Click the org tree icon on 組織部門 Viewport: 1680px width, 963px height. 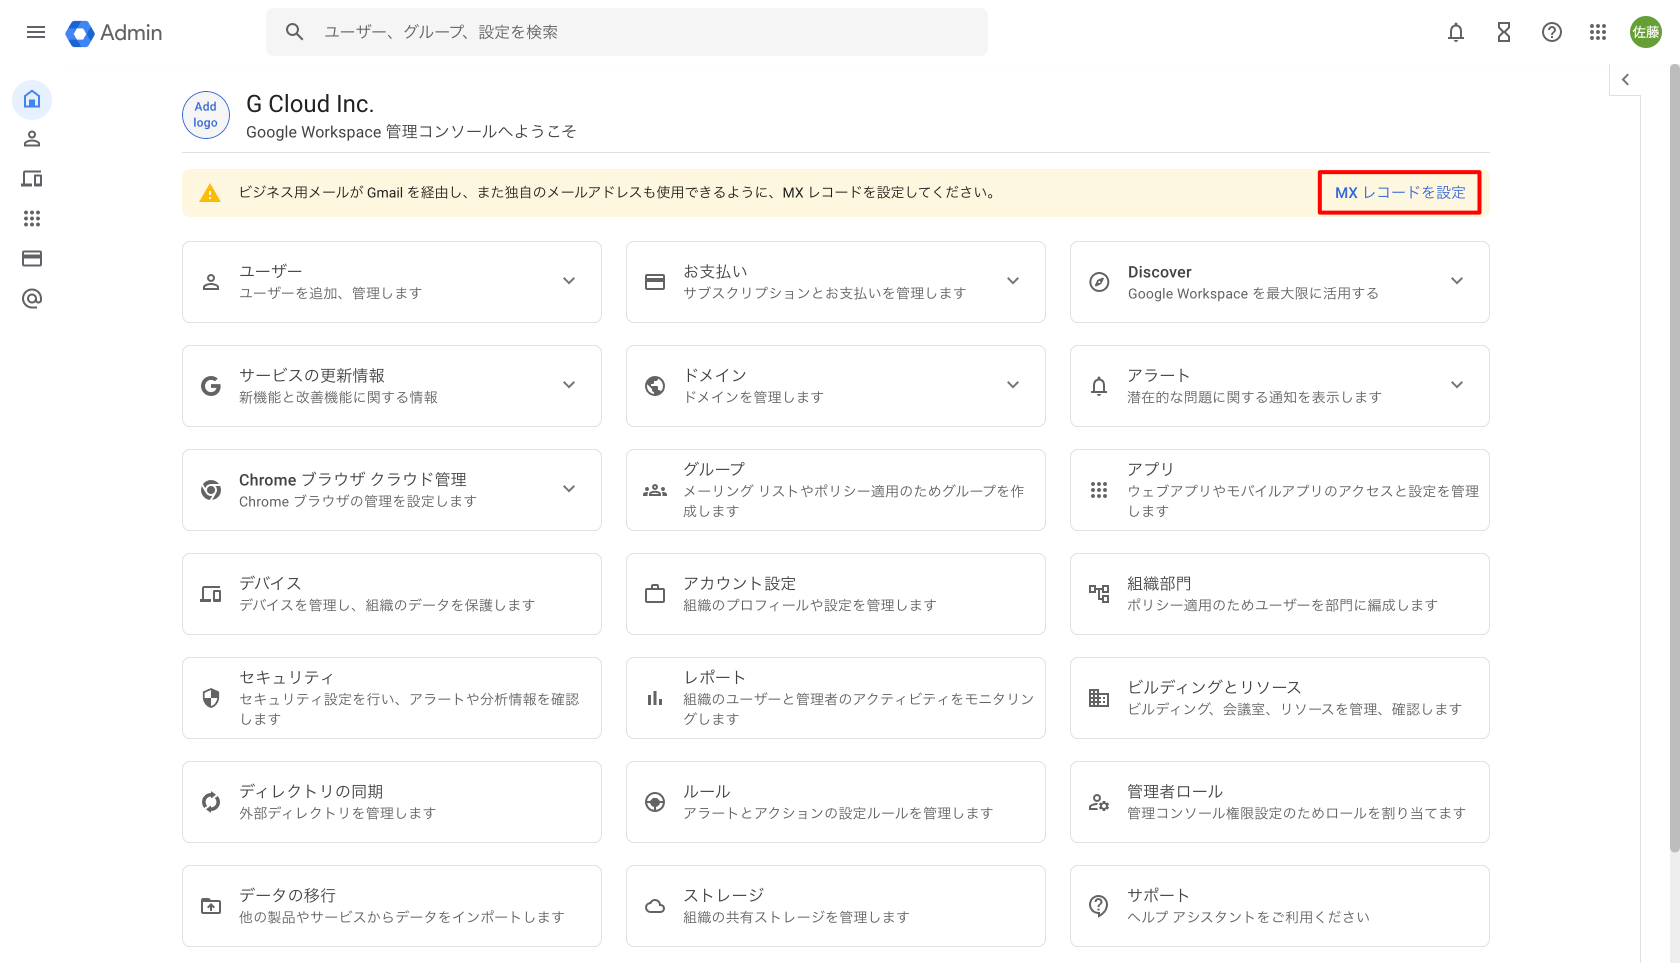1099,594
